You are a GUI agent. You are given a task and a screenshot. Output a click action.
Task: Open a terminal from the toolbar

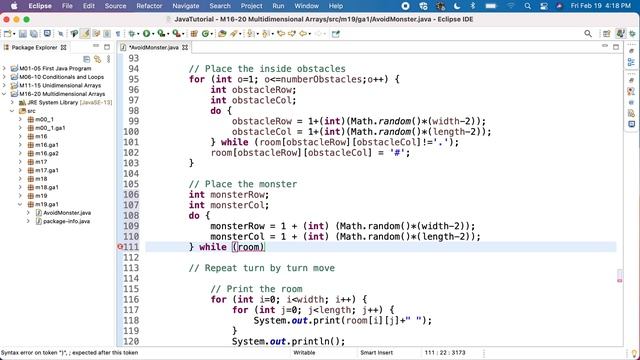(47, 33)
